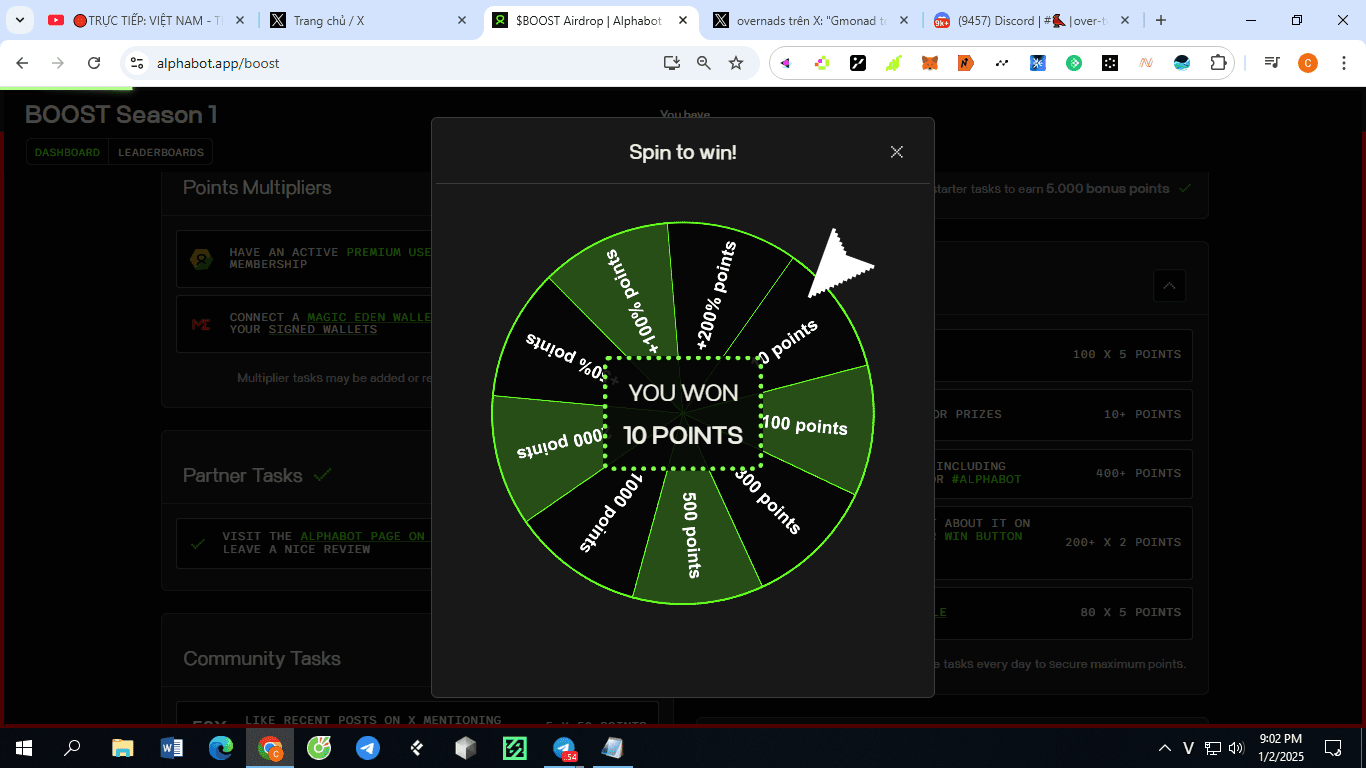This screenshot has height=768, width=1366.
Task: Open the volume control in system tray
Action: (1235, 748)
